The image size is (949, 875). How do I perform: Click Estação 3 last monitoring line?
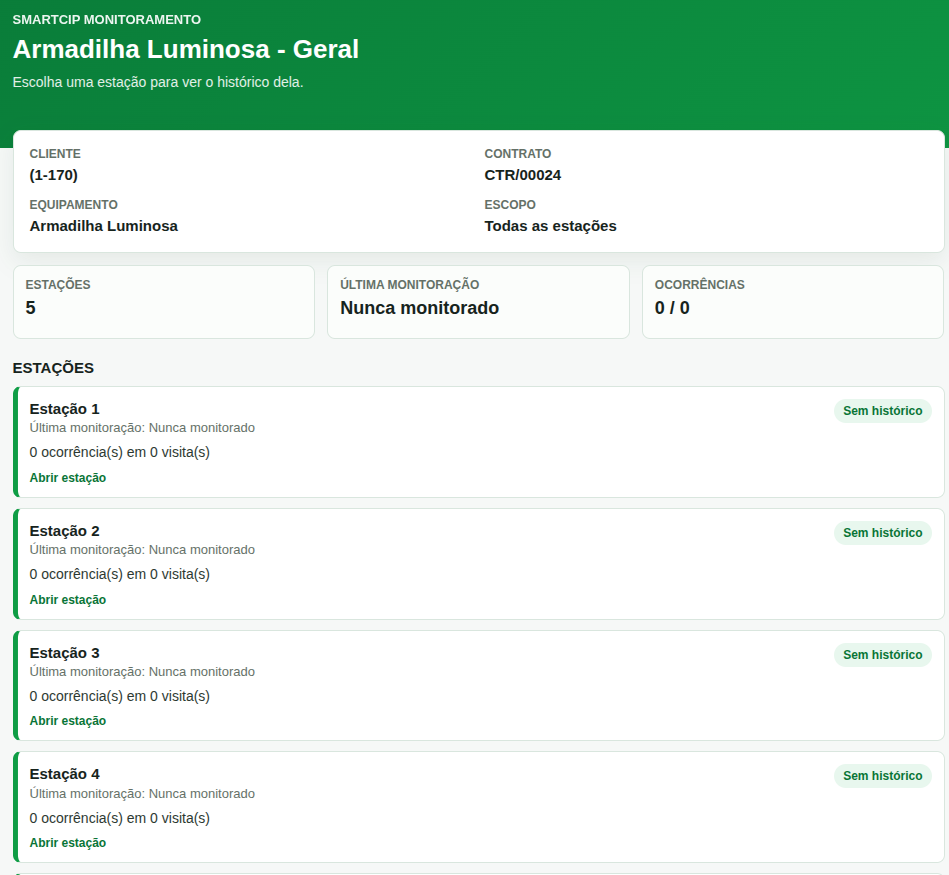point(142,672)
